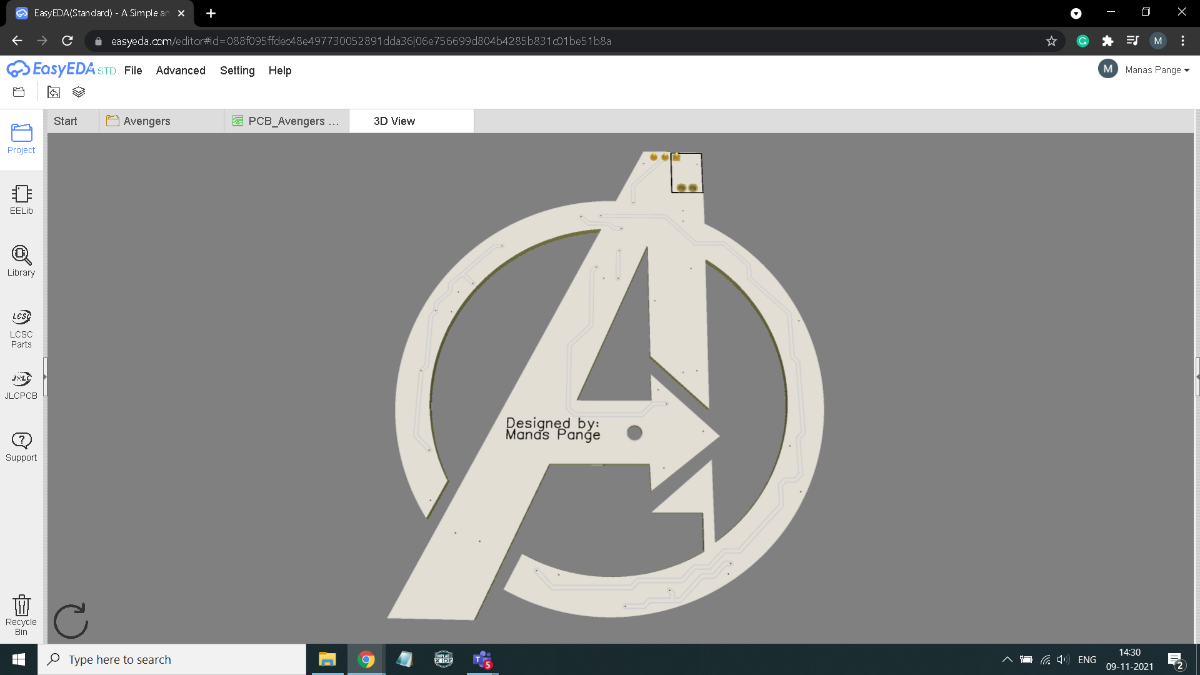Click the reload 3D view circular arrow
1200x675 pixels.
(70, 621)
